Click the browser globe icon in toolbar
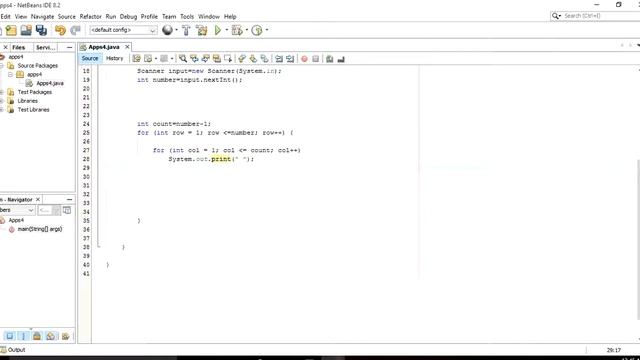640x360 pixels. pos(167,30)
